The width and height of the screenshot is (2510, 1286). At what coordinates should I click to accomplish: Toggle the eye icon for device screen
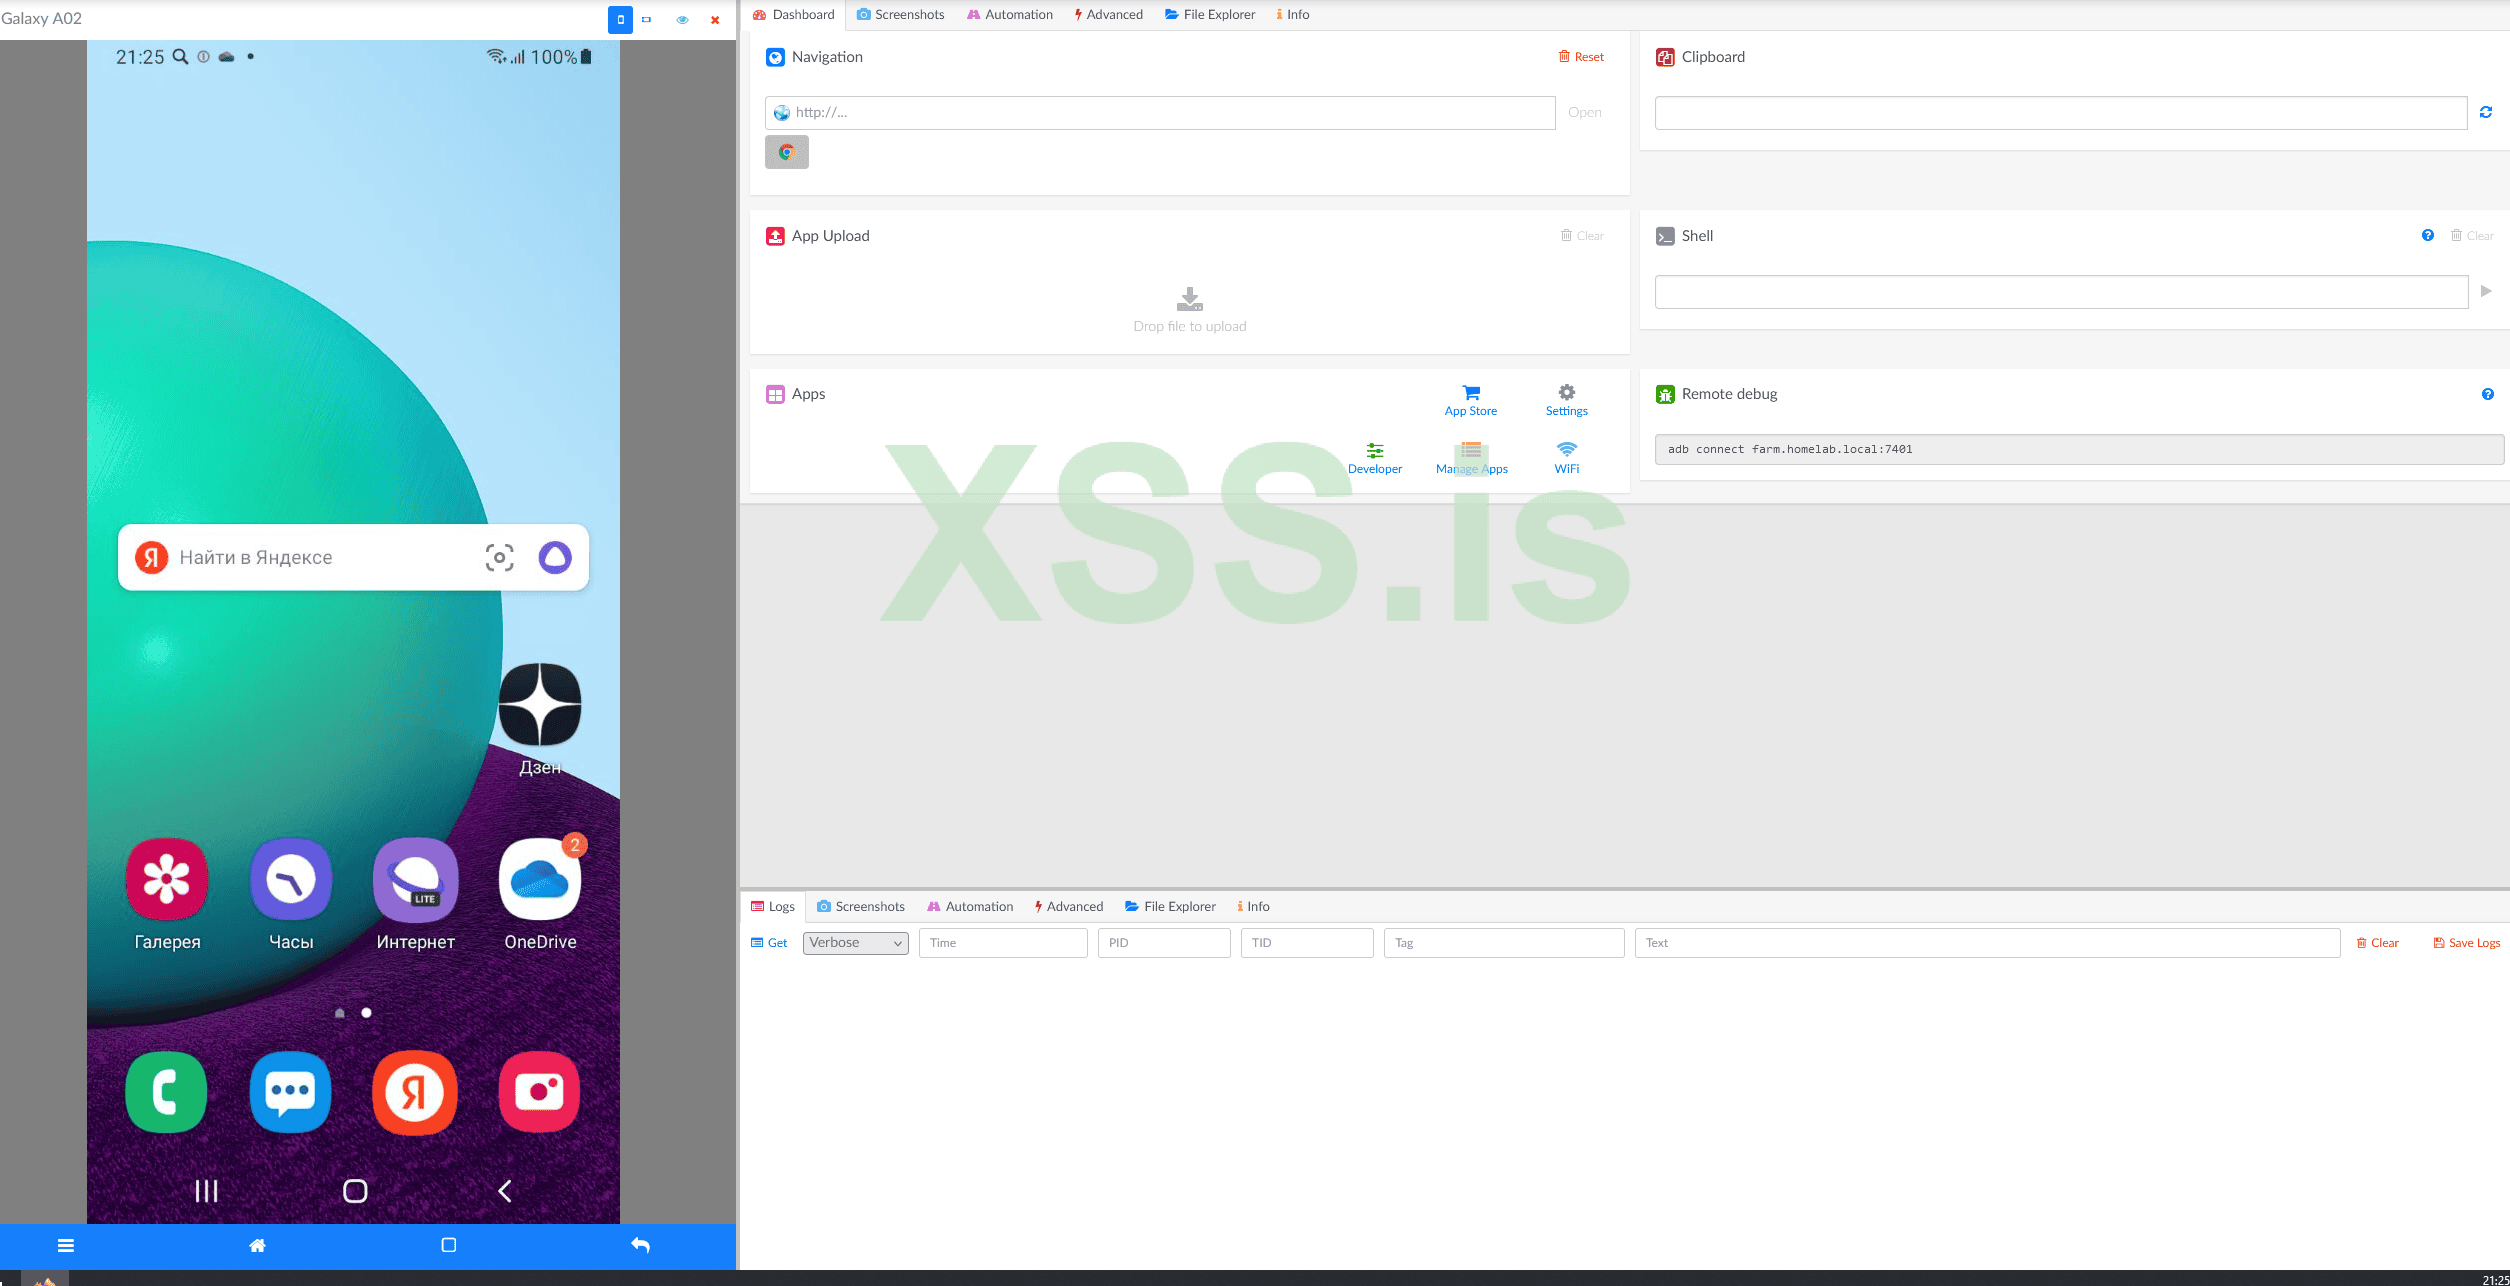682,20
